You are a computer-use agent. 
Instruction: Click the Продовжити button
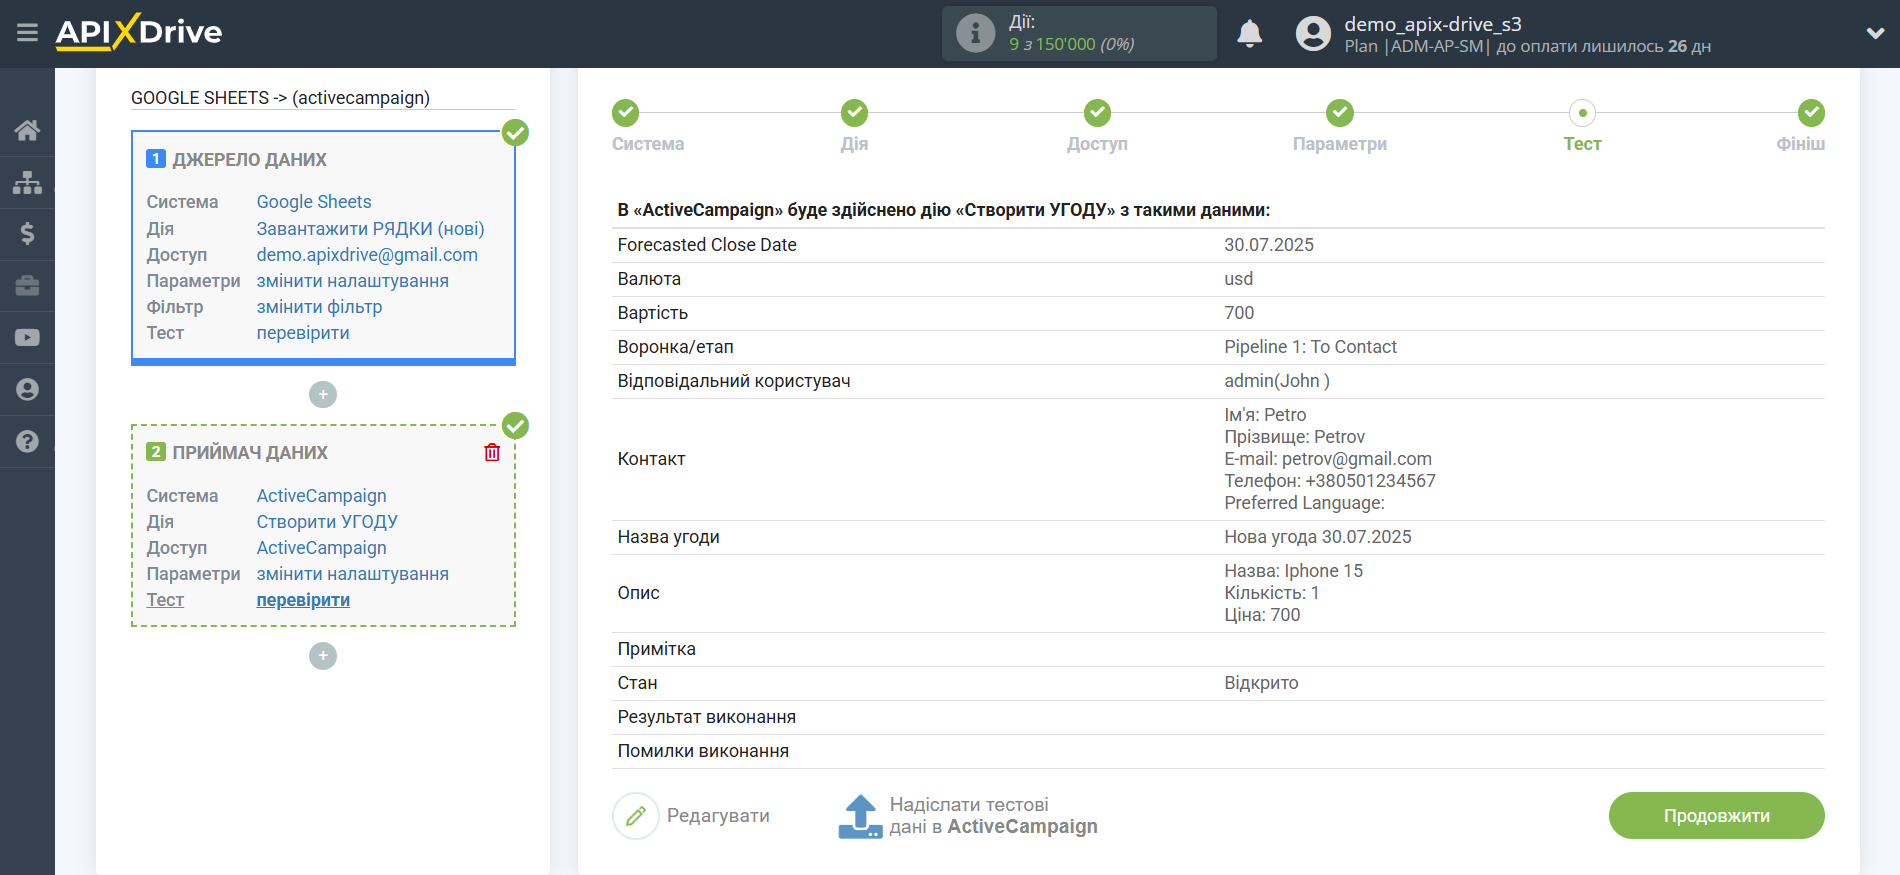coord(1716,816)
